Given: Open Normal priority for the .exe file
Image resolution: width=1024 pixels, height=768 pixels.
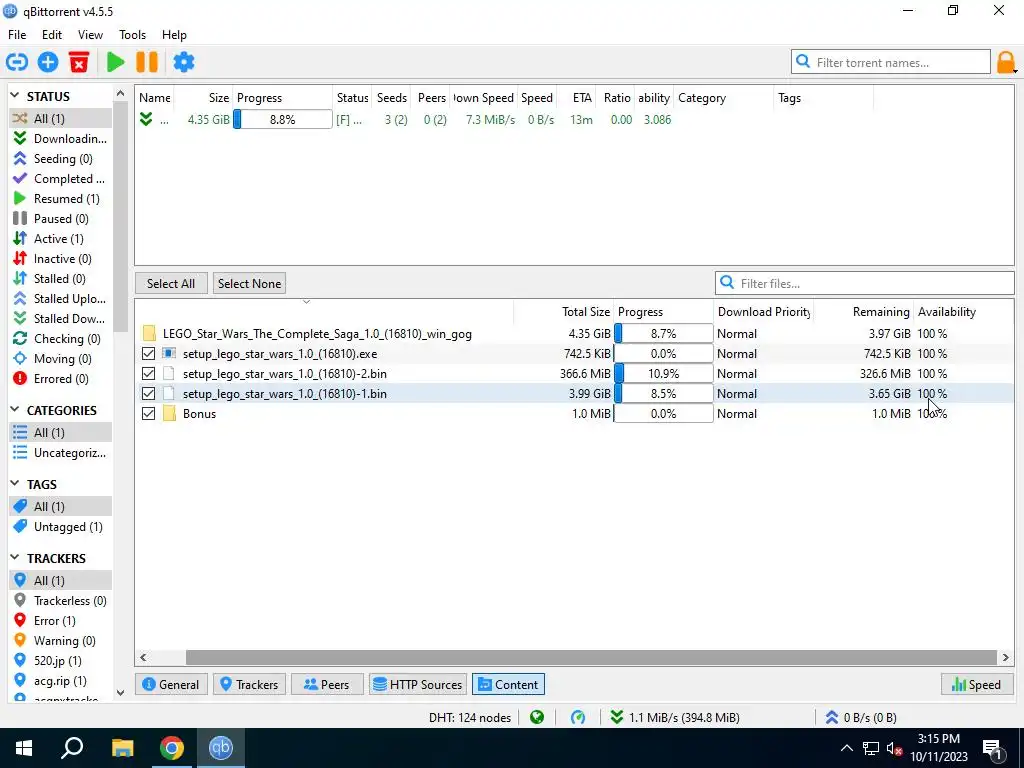Looking at the screenshot, I should (737, 354).
